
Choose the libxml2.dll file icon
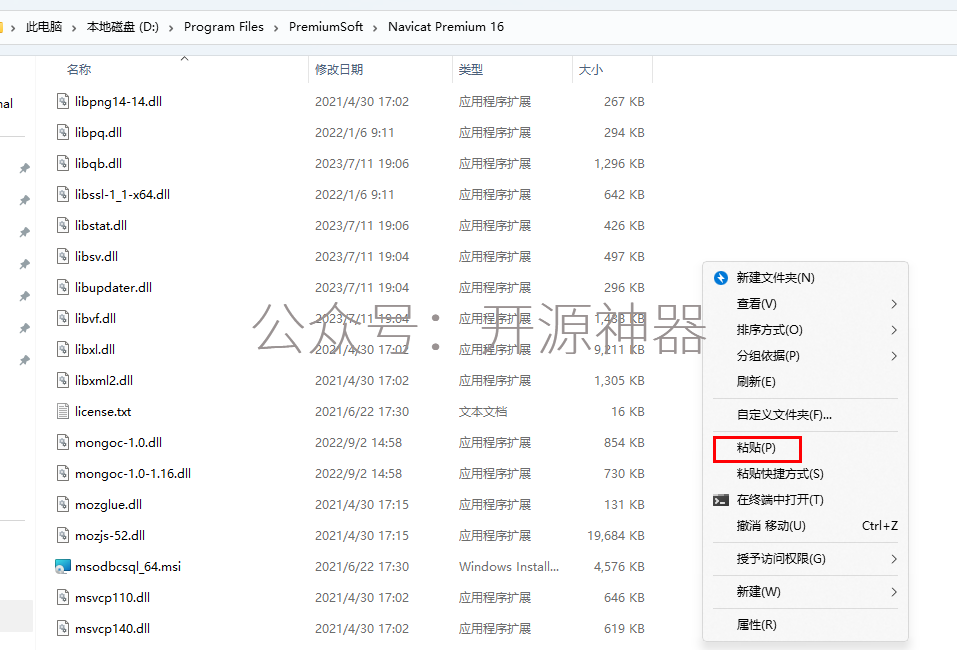(63, 380)
